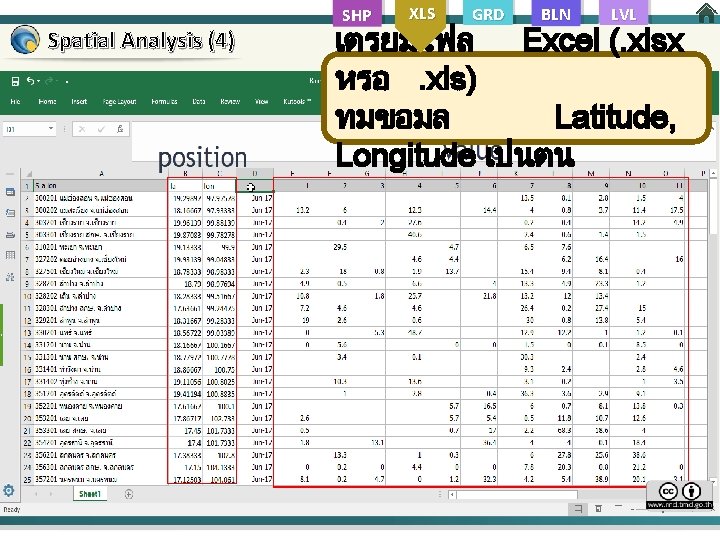Click the first side pane icon near row 1
The image size is (720, 540).
[10, 191]
